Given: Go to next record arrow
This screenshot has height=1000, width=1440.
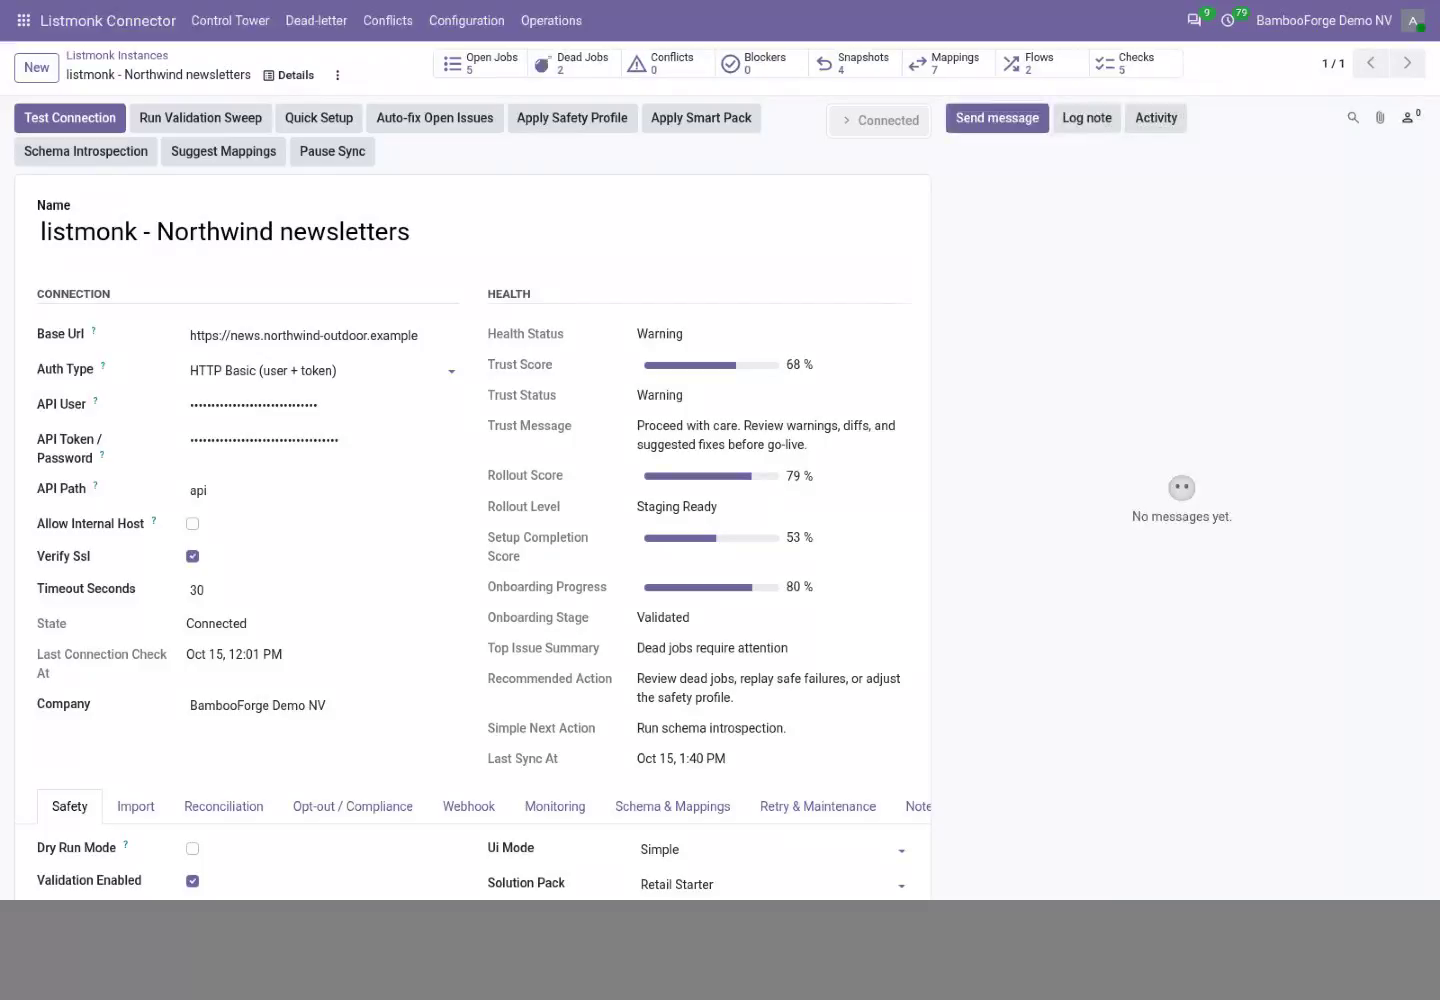Looking at the screenshot, I should point(1407,63).
